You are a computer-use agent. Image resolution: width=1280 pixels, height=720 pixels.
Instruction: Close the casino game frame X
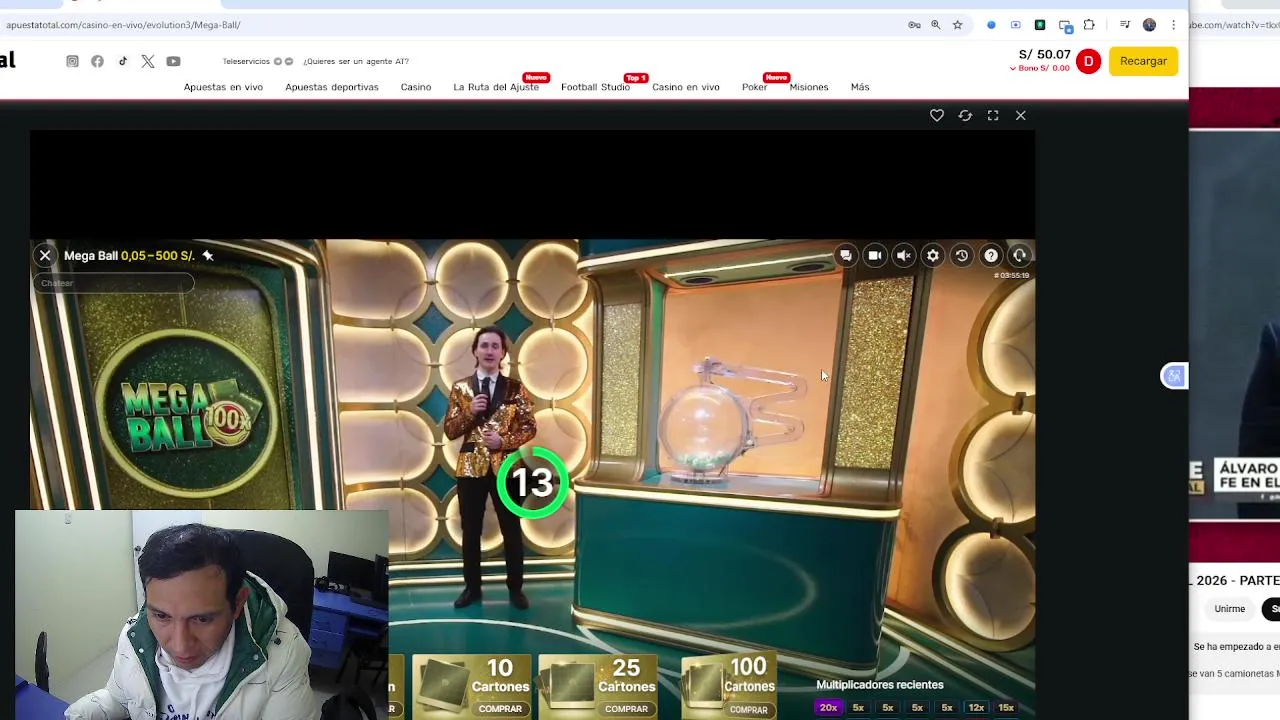click(x=1021, y=116)
